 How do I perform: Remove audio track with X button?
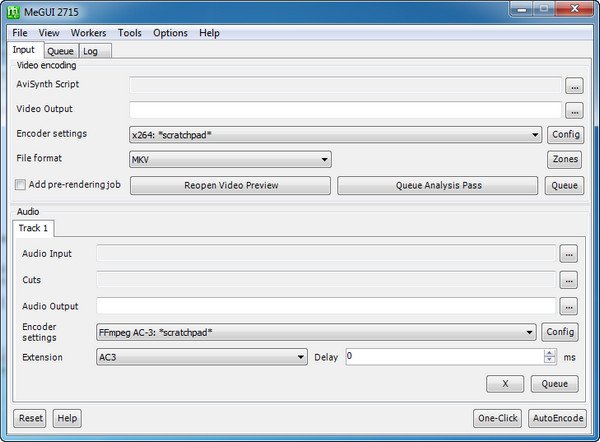pos(505,384)
